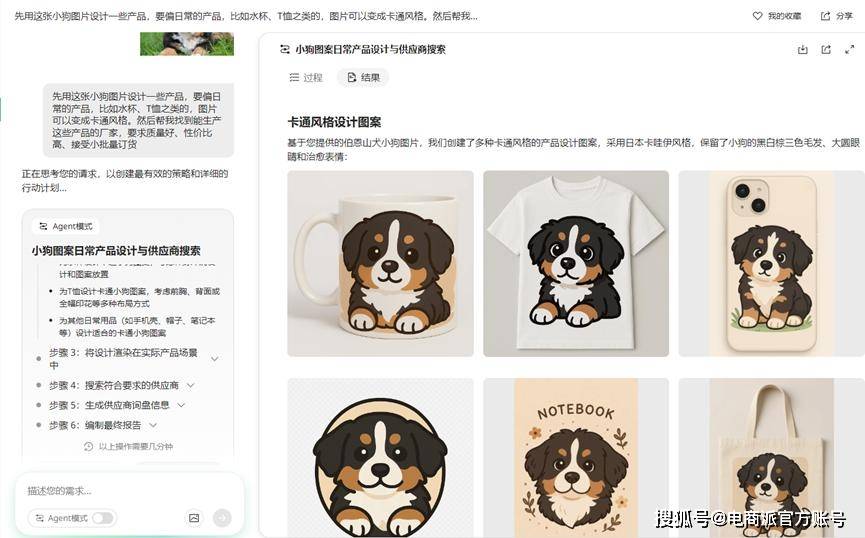Open the cartoon dog mug design image
Screen dimensions: 865x538
point(380,263)
